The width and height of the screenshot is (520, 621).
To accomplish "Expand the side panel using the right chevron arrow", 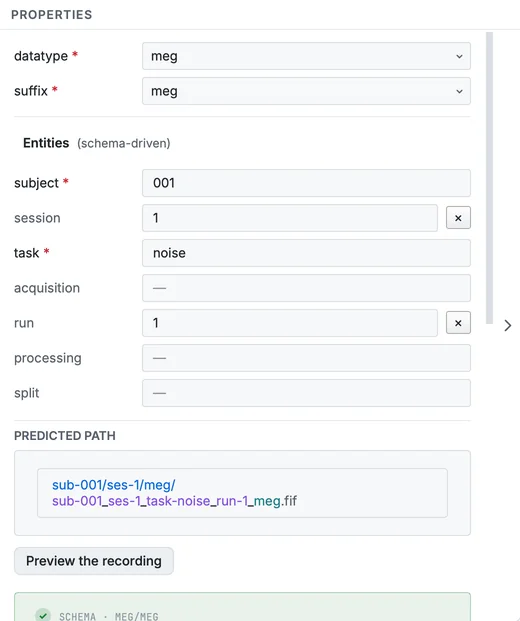I will tap(508, 326).
